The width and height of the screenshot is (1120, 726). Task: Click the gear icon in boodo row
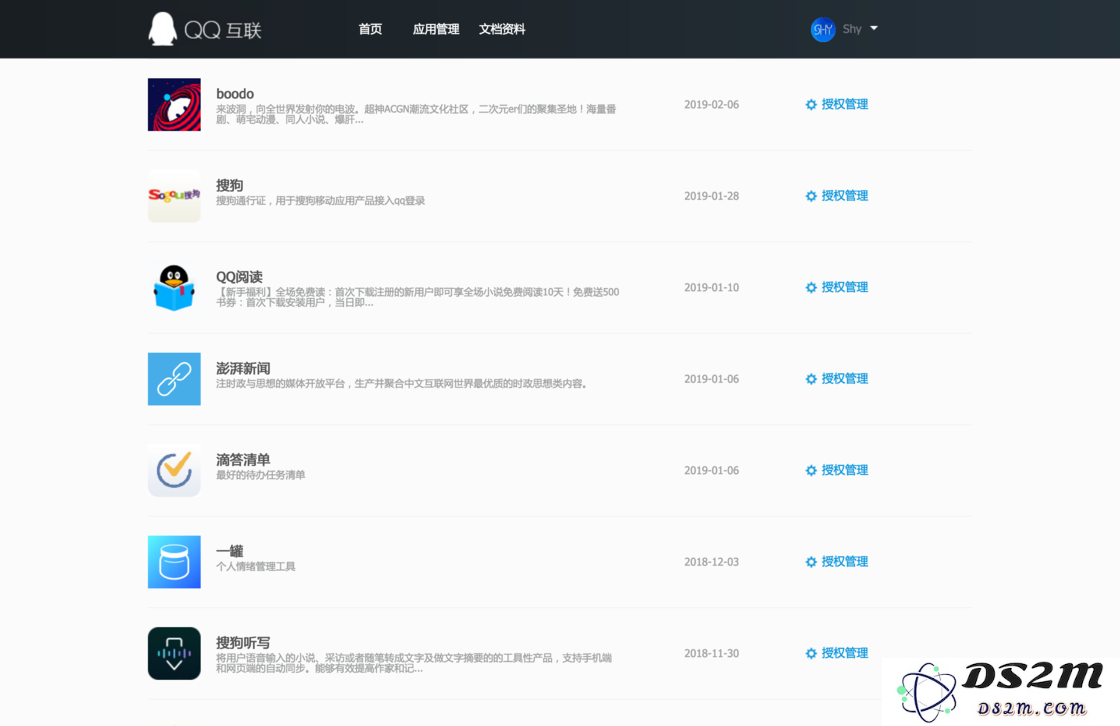click(x=811, y=104)
